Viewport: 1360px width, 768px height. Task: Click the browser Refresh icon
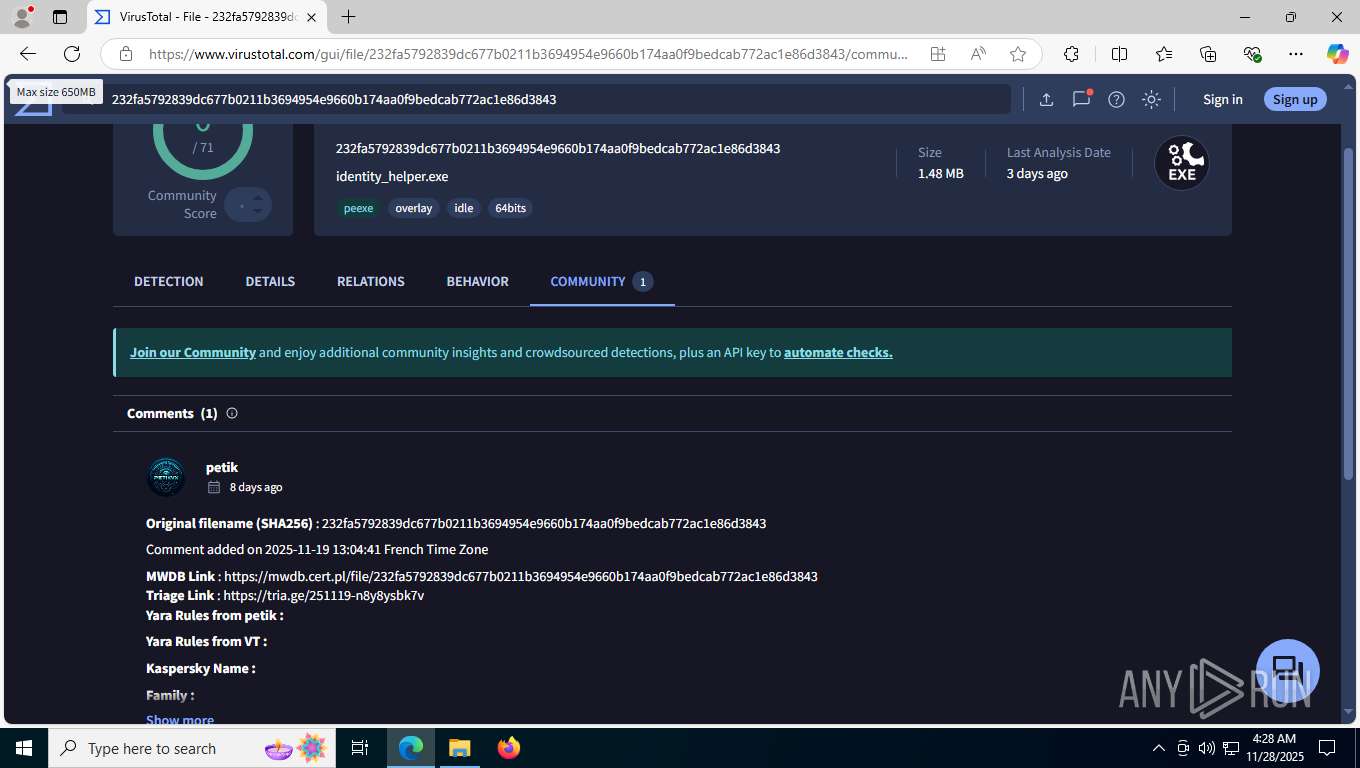(72, 54)
